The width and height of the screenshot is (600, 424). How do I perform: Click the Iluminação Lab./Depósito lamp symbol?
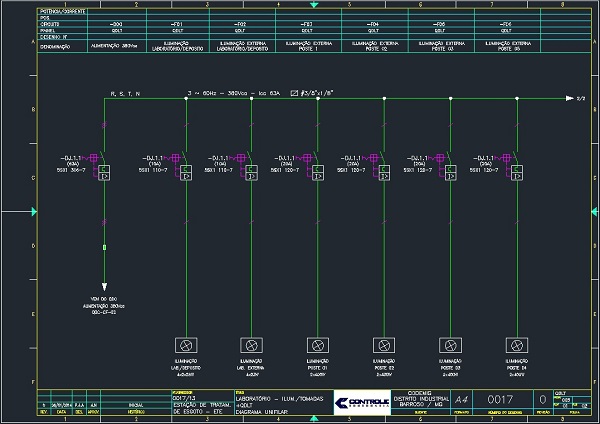[186, 344]
